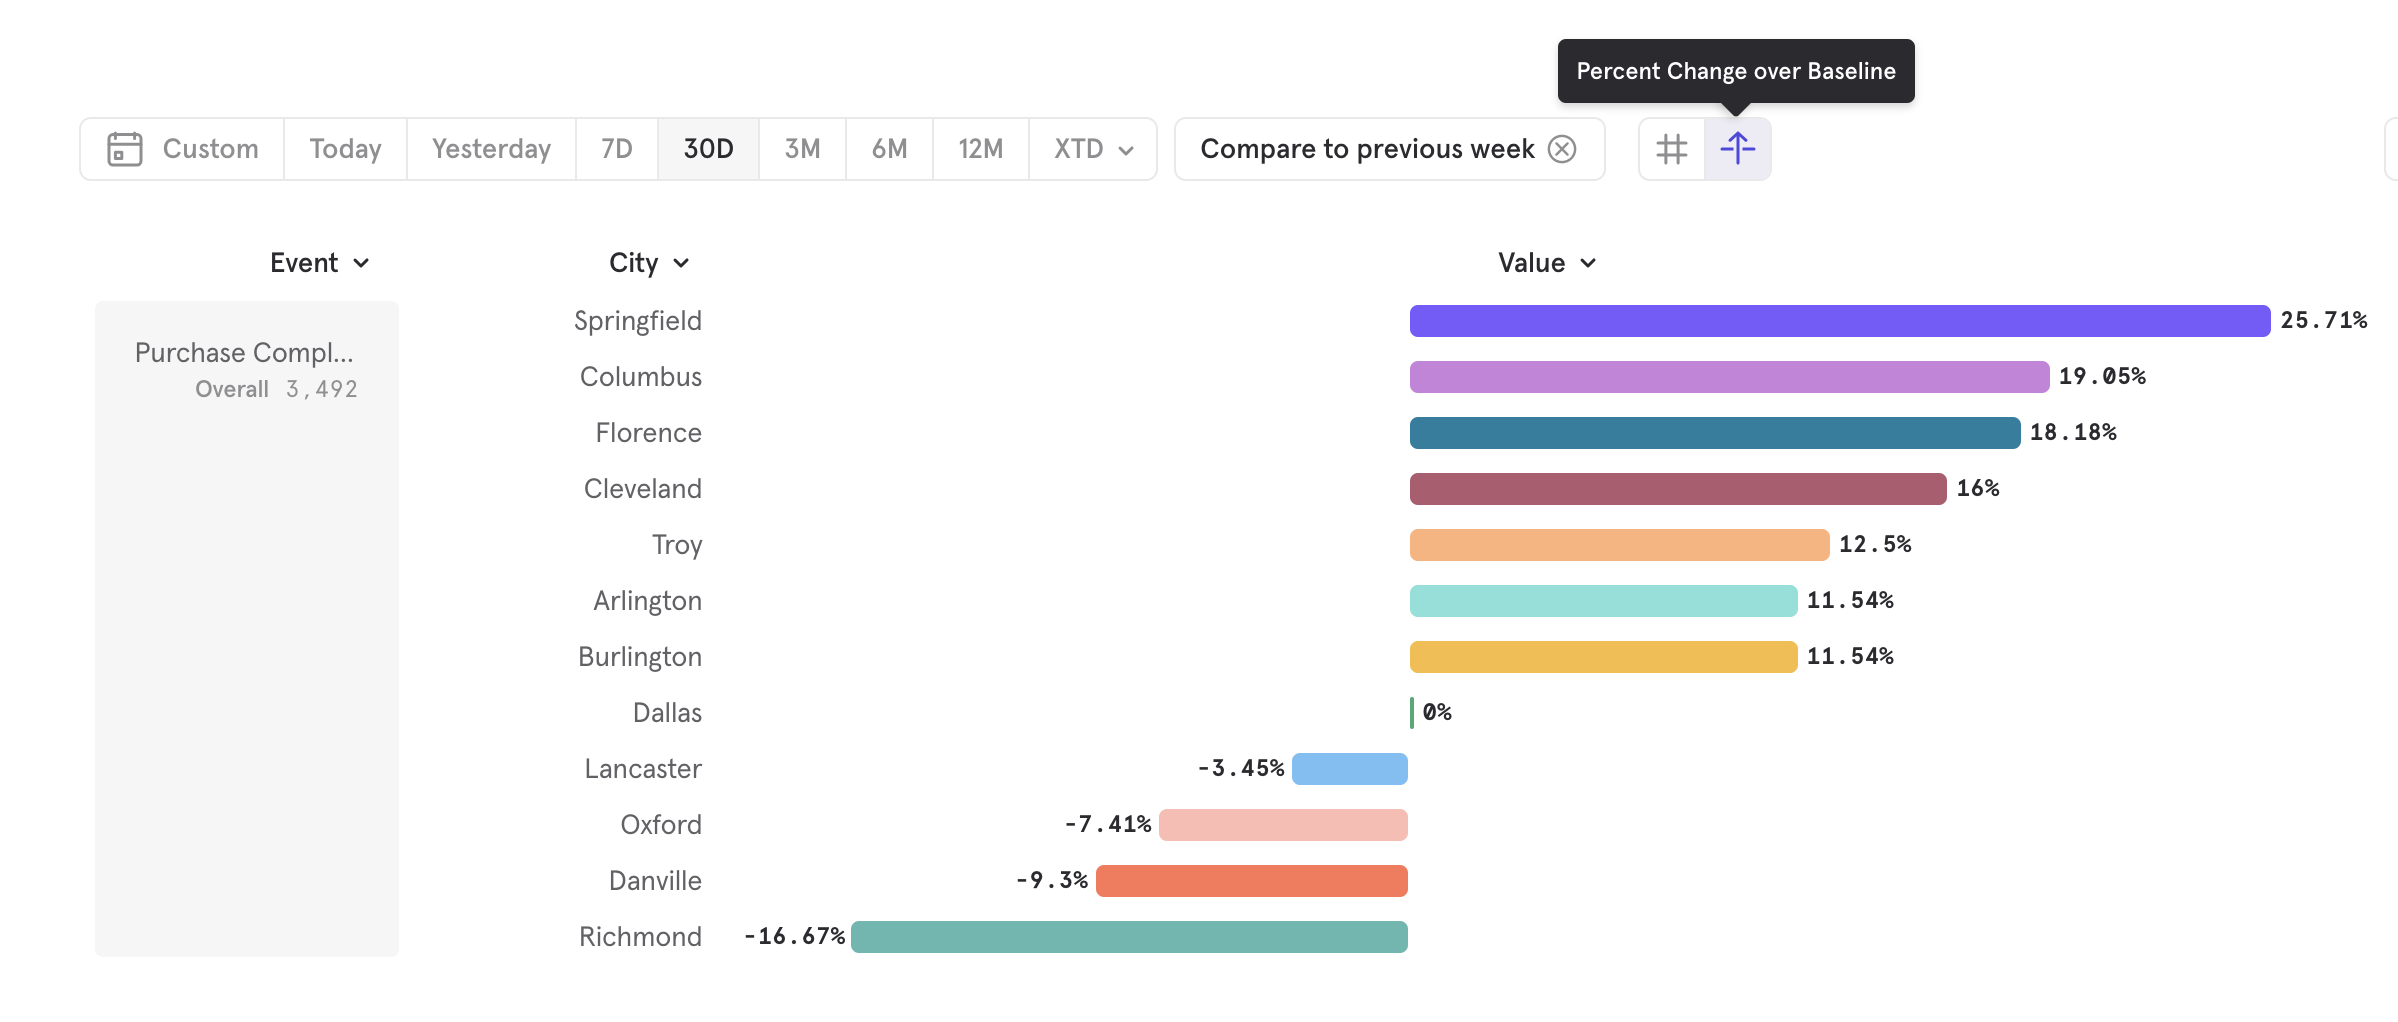Select the 12M range

coord(980,148)
